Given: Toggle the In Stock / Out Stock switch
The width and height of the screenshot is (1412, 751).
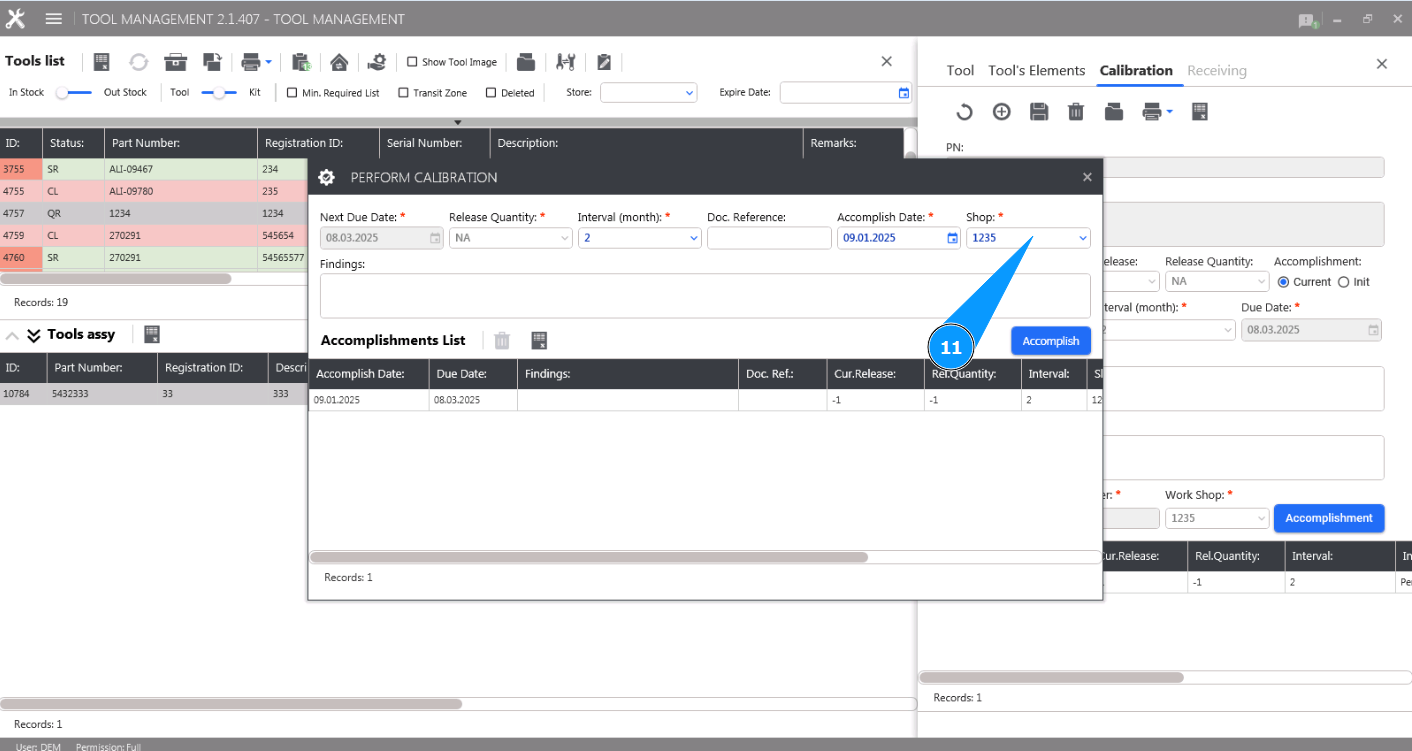Looking at the screenshot, I should click(74, 93).
